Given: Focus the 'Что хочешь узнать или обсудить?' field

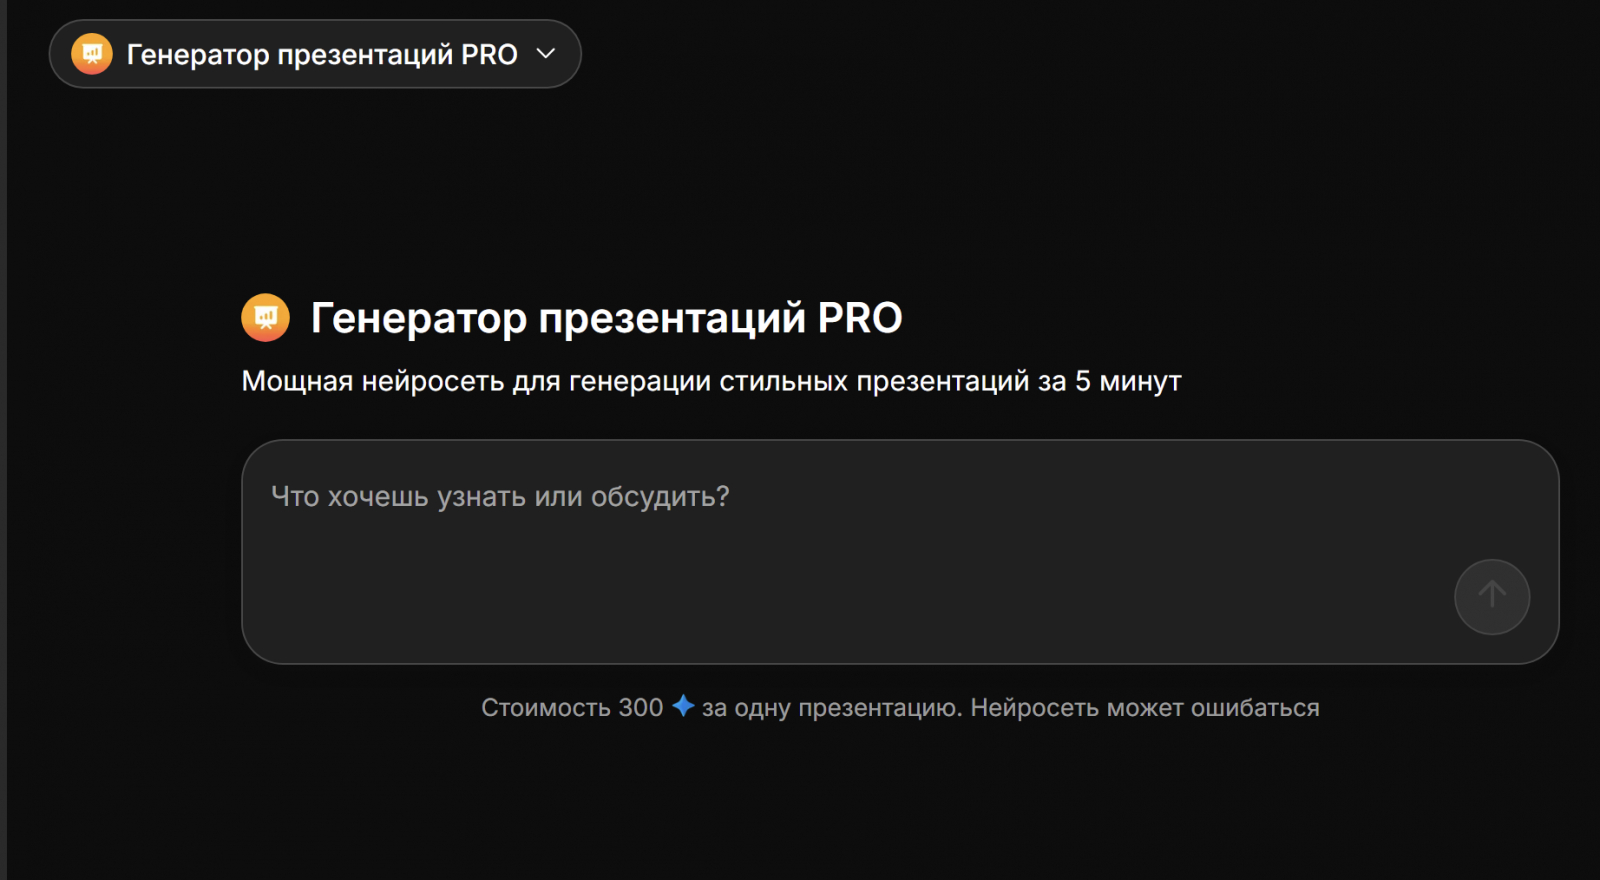Looking at the screenshot, I should pos(900,552).
